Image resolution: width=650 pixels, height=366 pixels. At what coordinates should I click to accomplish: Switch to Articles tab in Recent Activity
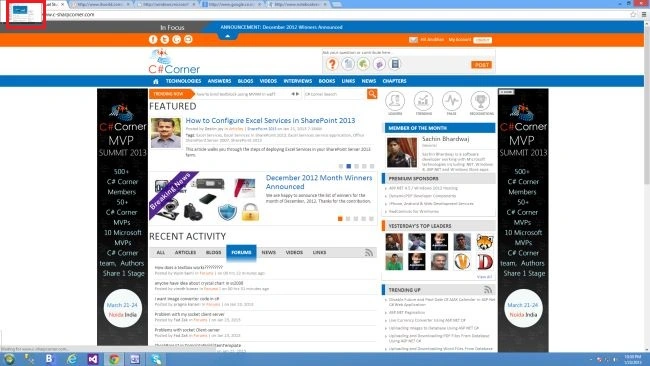pos(185,252)
